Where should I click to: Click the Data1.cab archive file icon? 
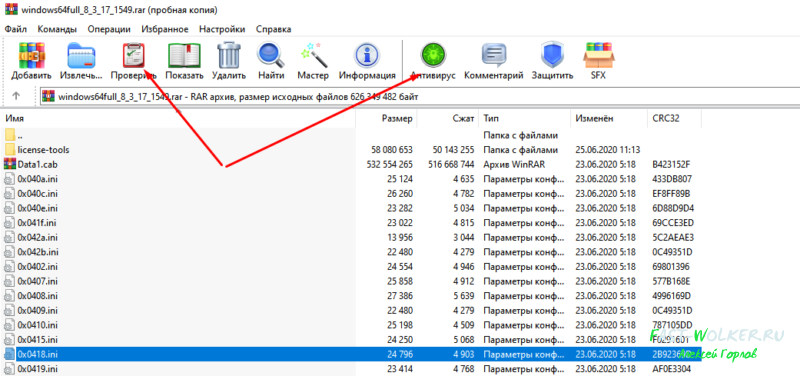[10, 164]
